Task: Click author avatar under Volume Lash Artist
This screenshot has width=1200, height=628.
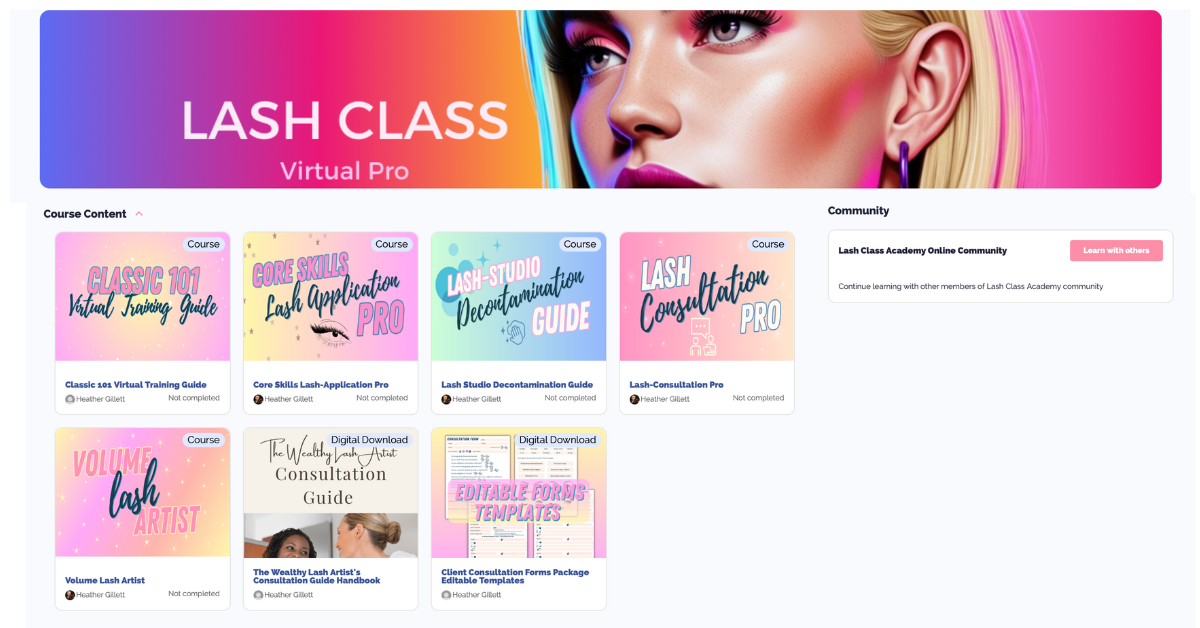Action: click(70, 595)
